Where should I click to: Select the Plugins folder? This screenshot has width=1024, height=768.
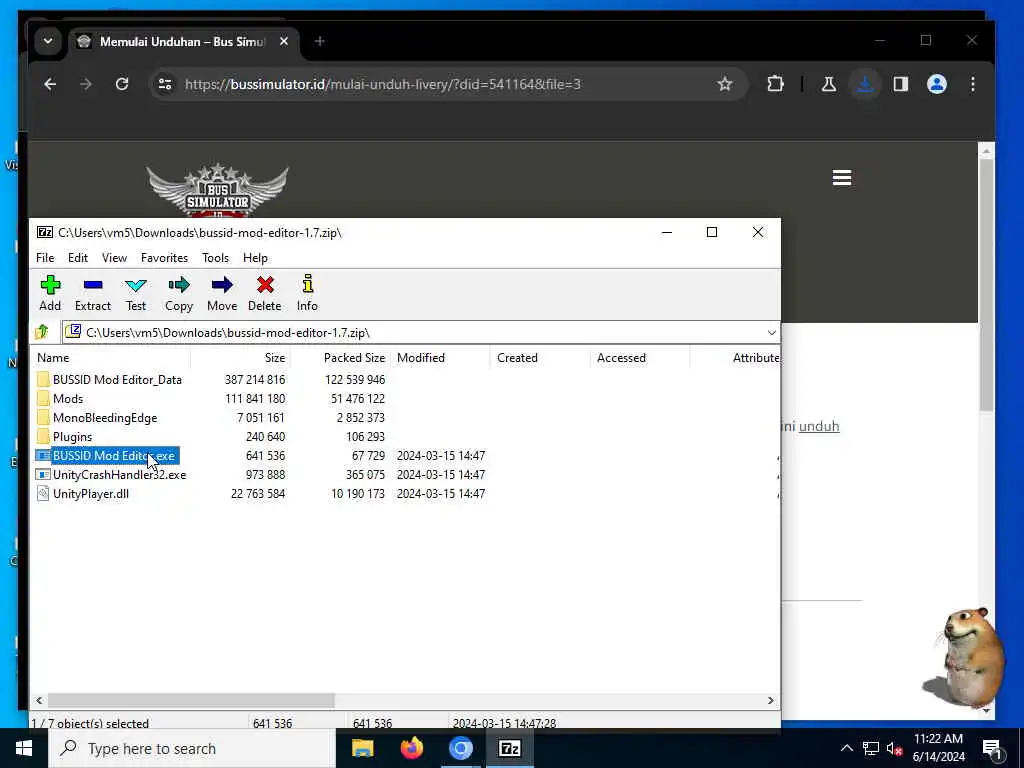72,436
